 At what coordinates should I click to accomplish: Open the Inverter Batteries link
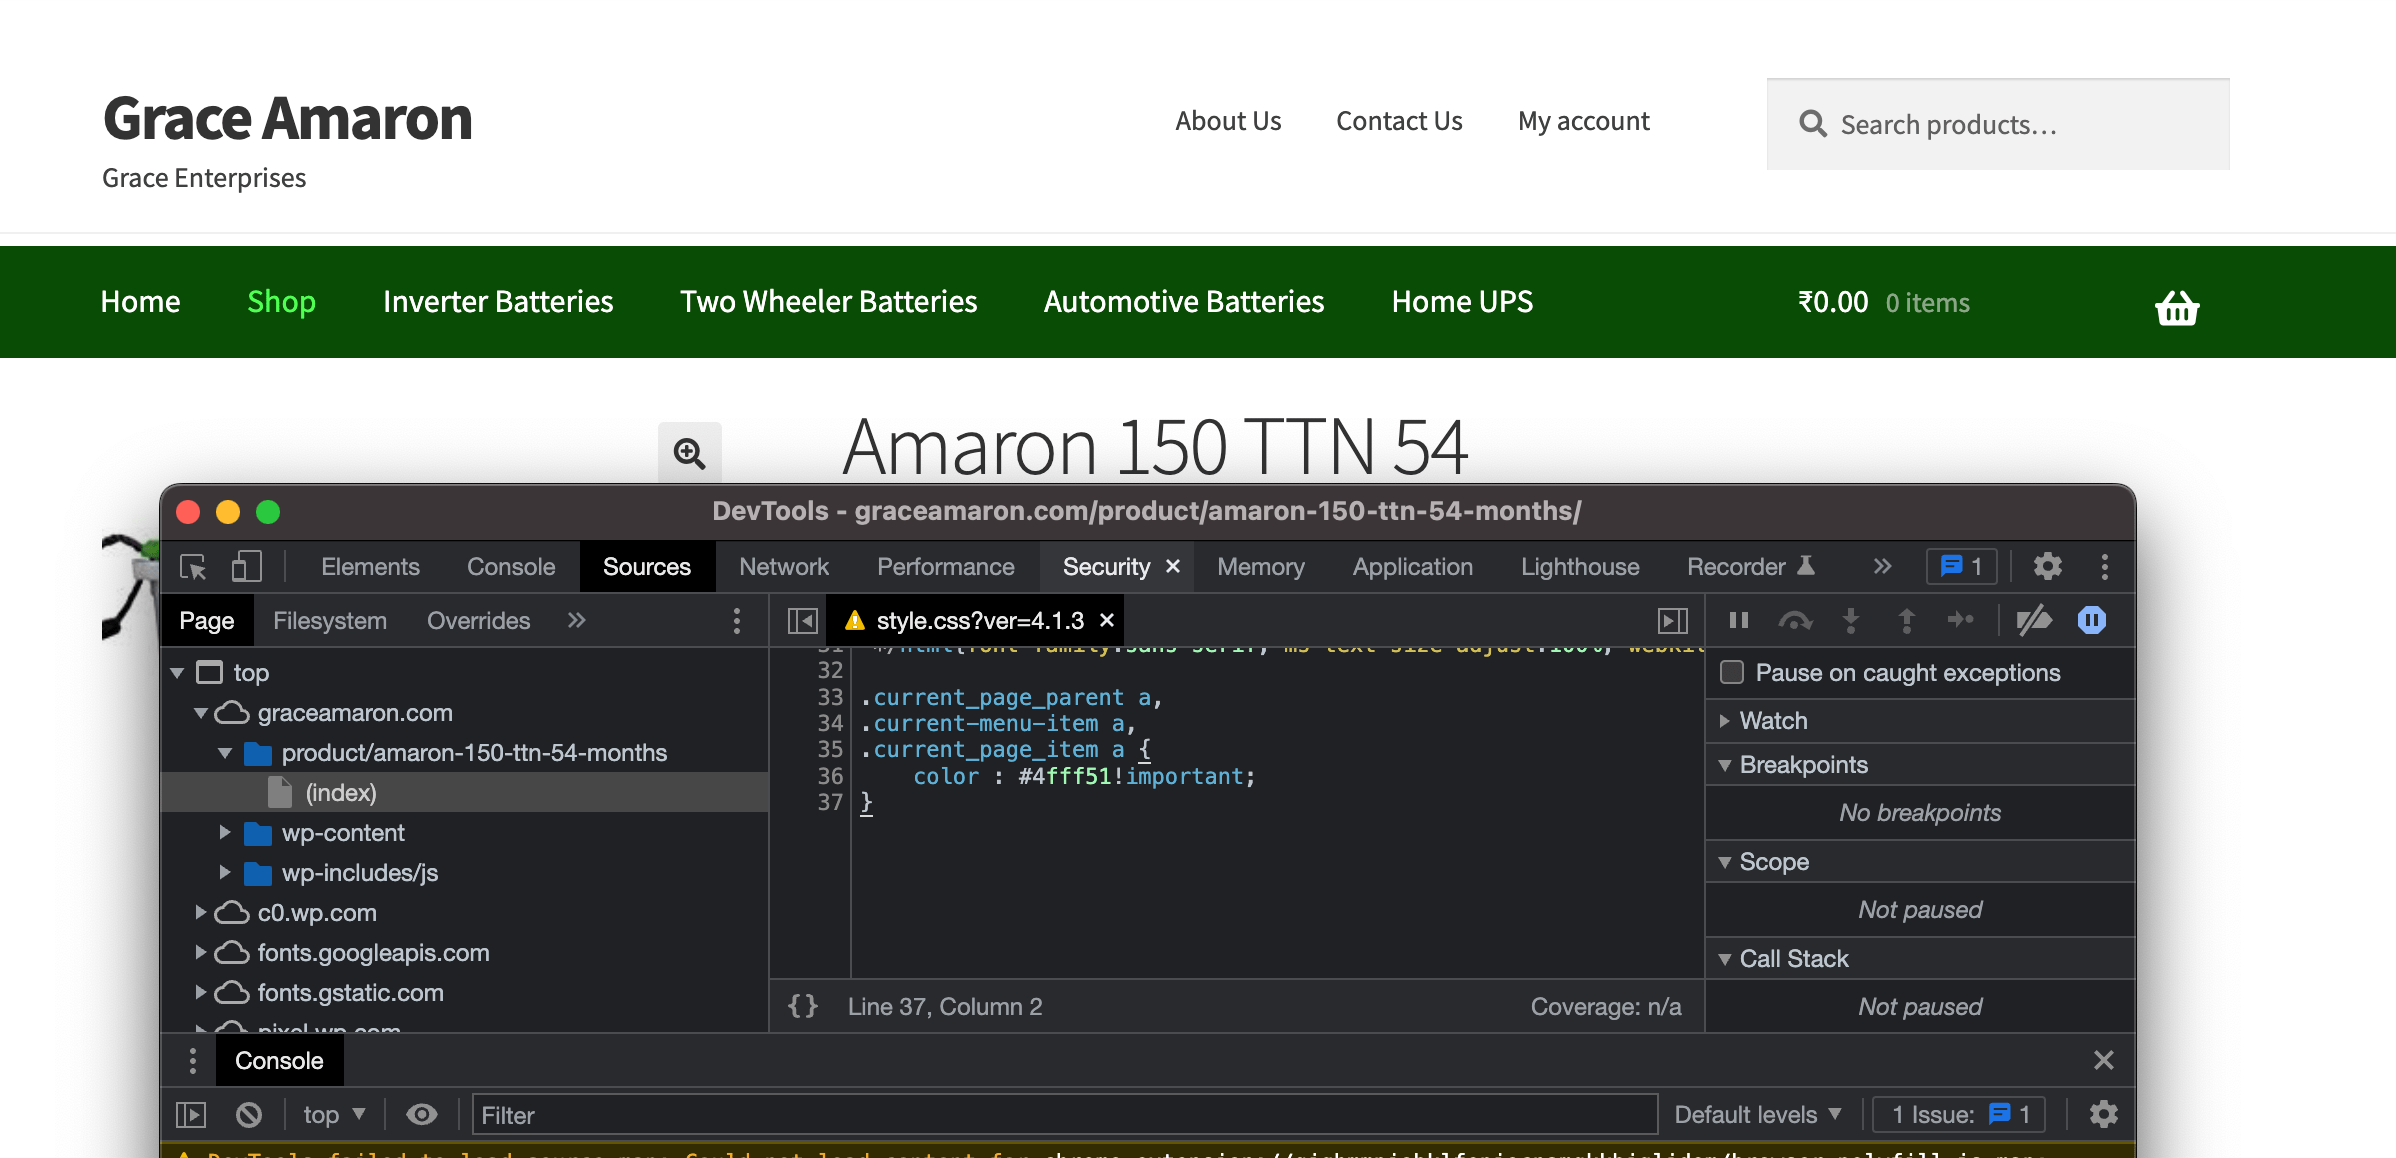pos(497,302)
